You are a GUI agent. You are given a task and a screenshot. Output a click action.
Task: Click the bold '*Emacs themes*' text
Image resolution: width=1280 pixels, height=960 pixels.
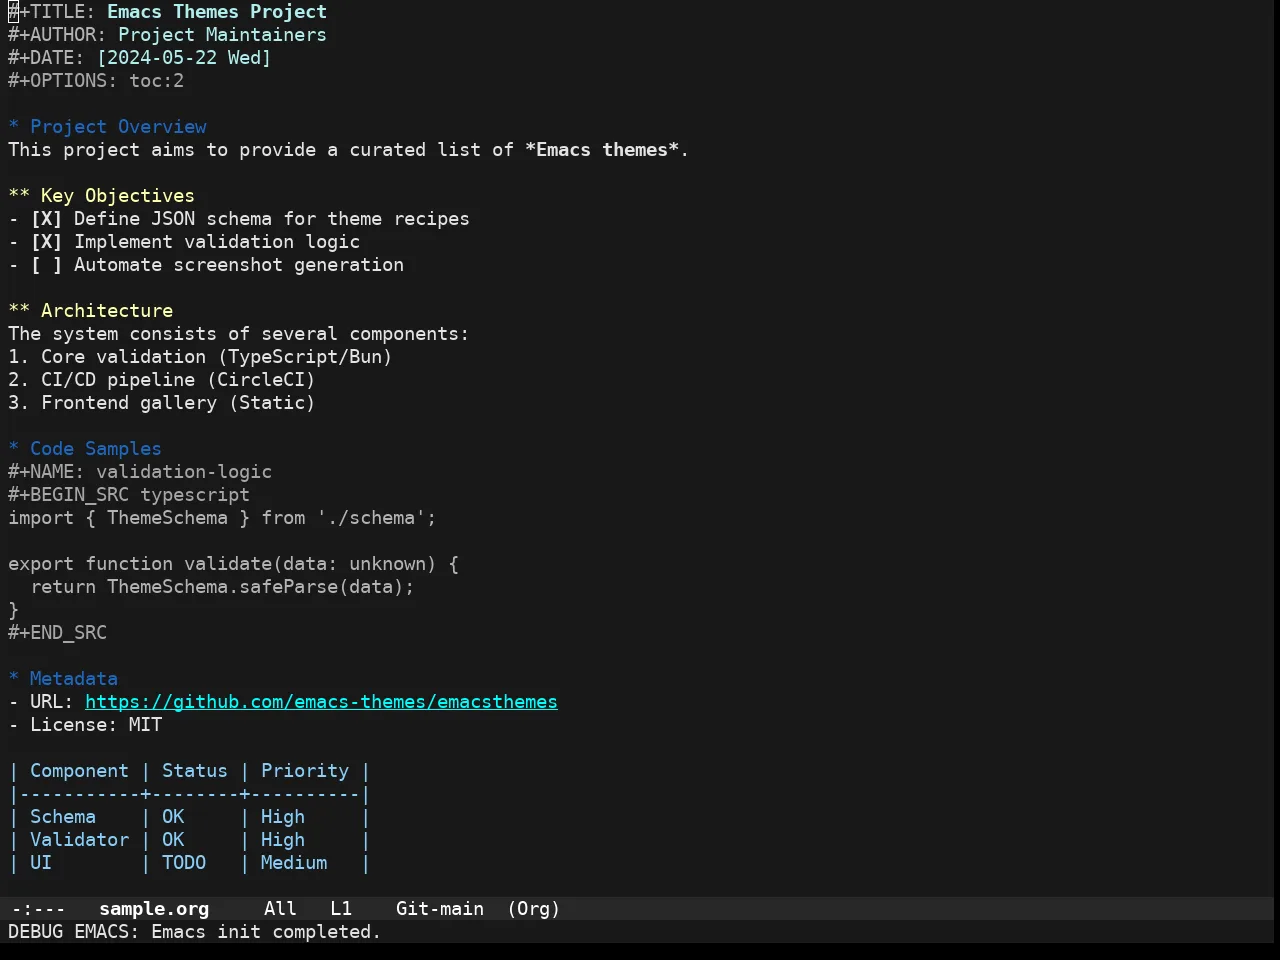point(602,150)
